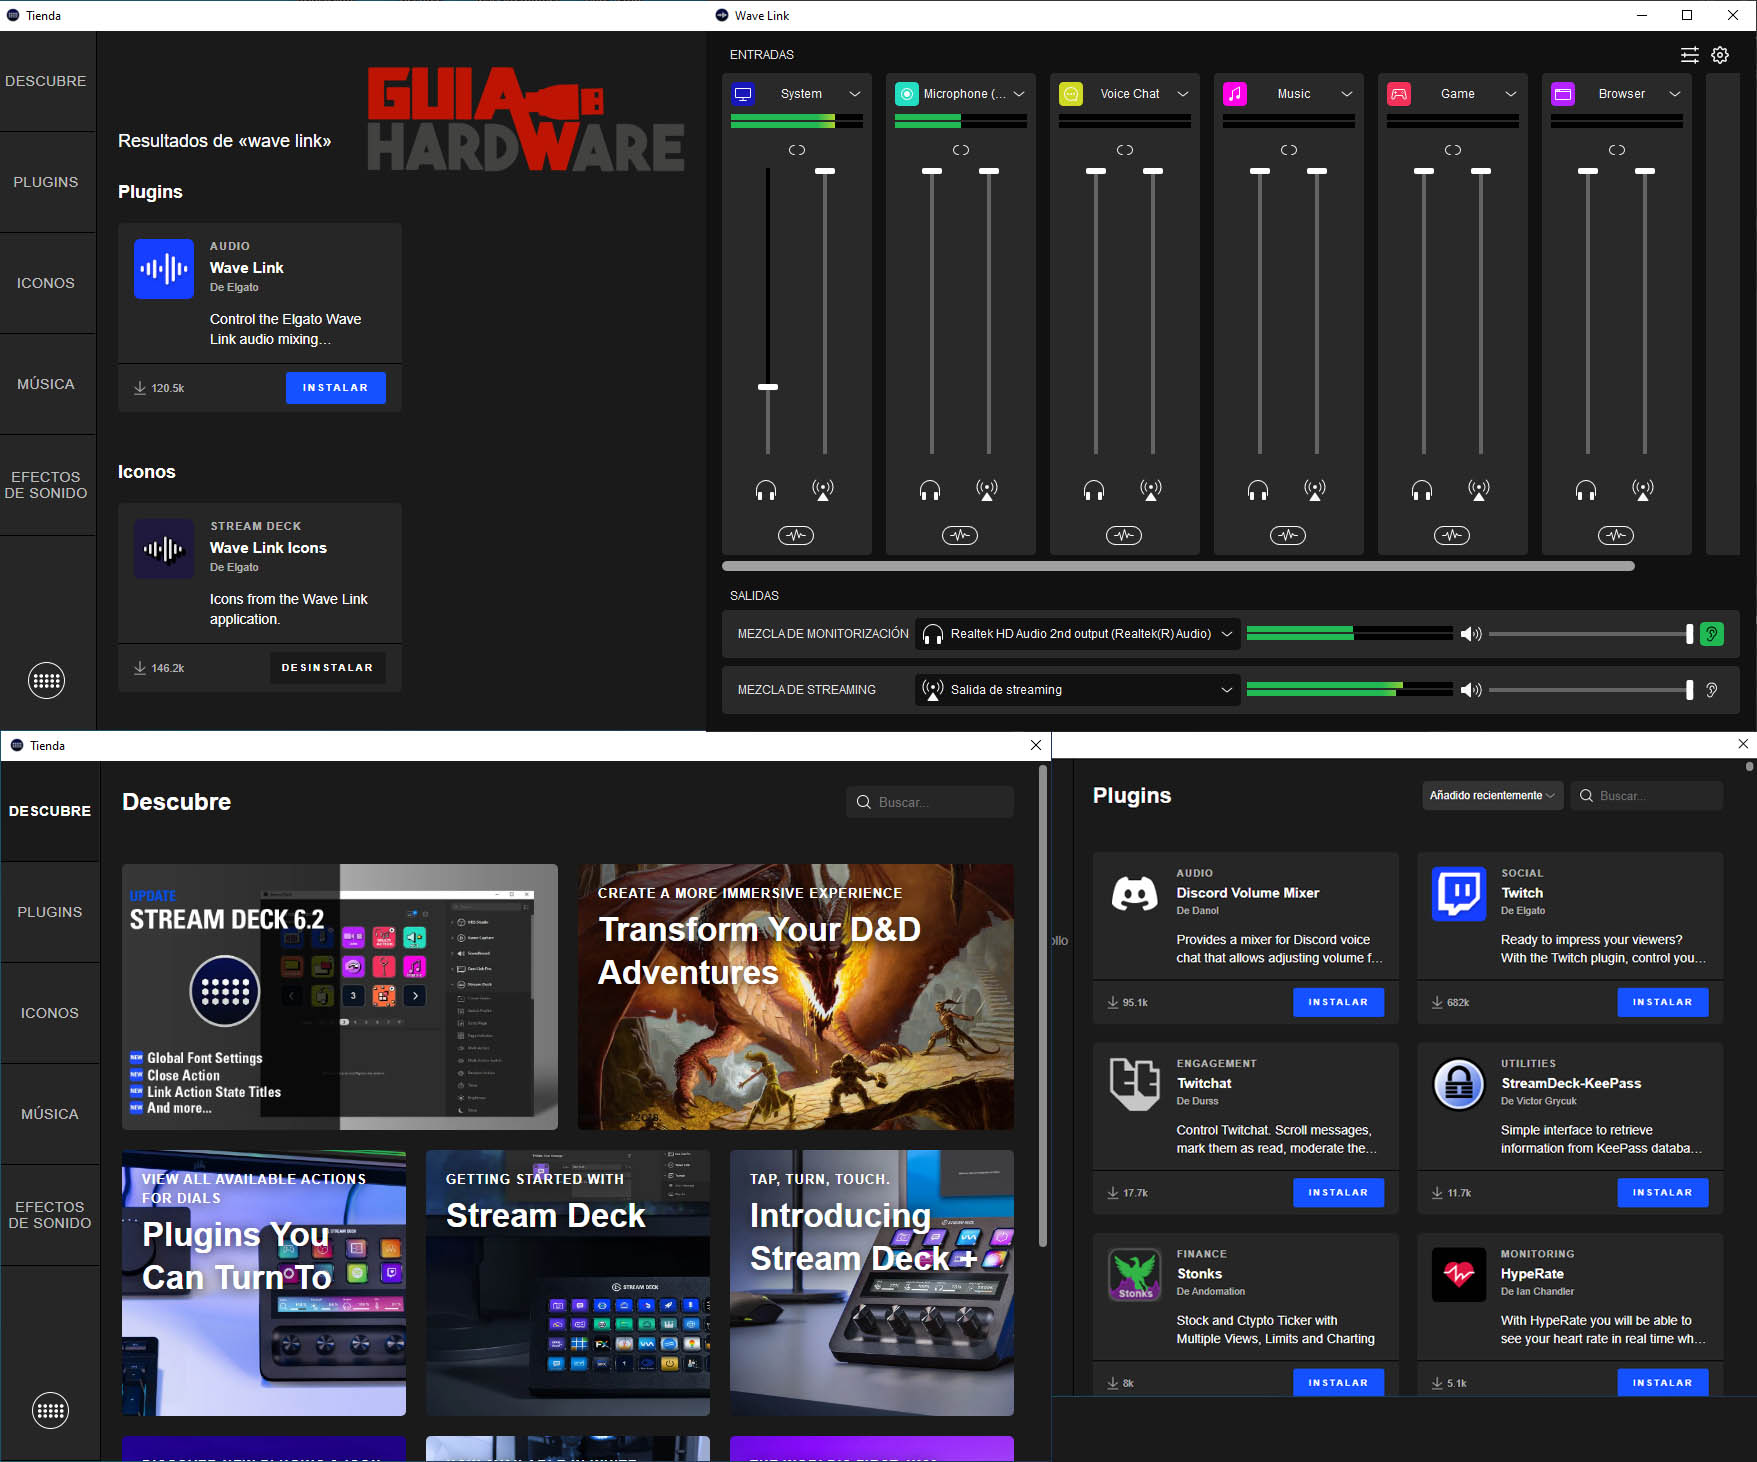
Task: Click the Plugins Buscar search field
Action: 1647,796
